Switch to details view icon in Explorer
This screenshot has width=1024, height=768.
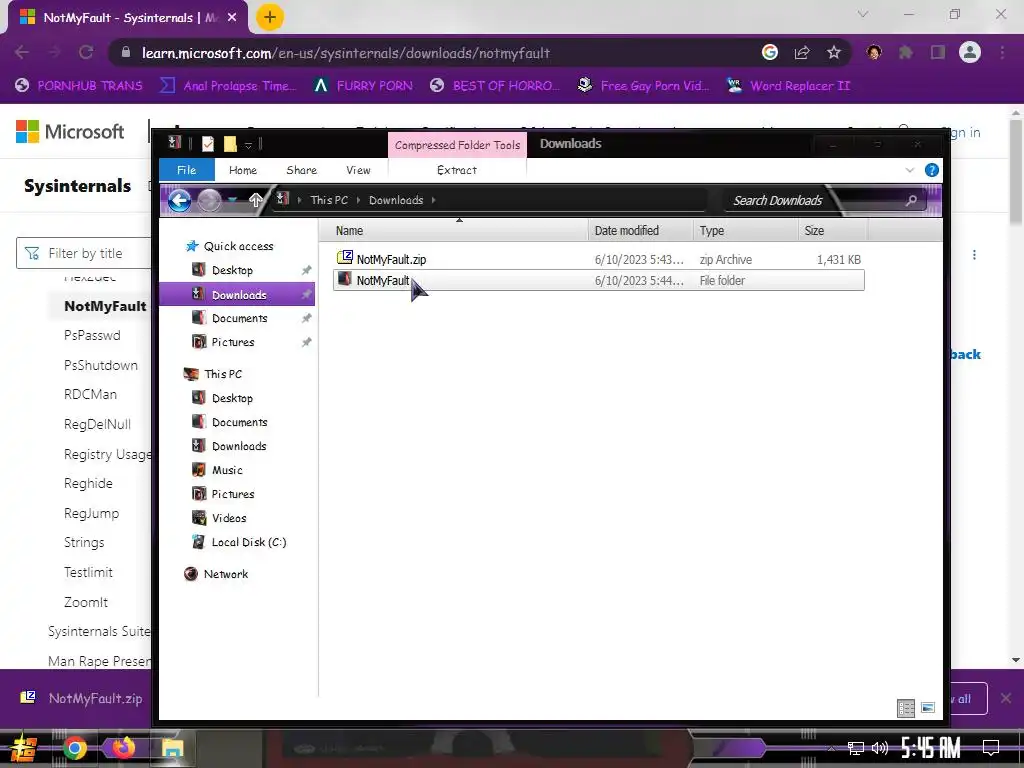coord(906,708)
